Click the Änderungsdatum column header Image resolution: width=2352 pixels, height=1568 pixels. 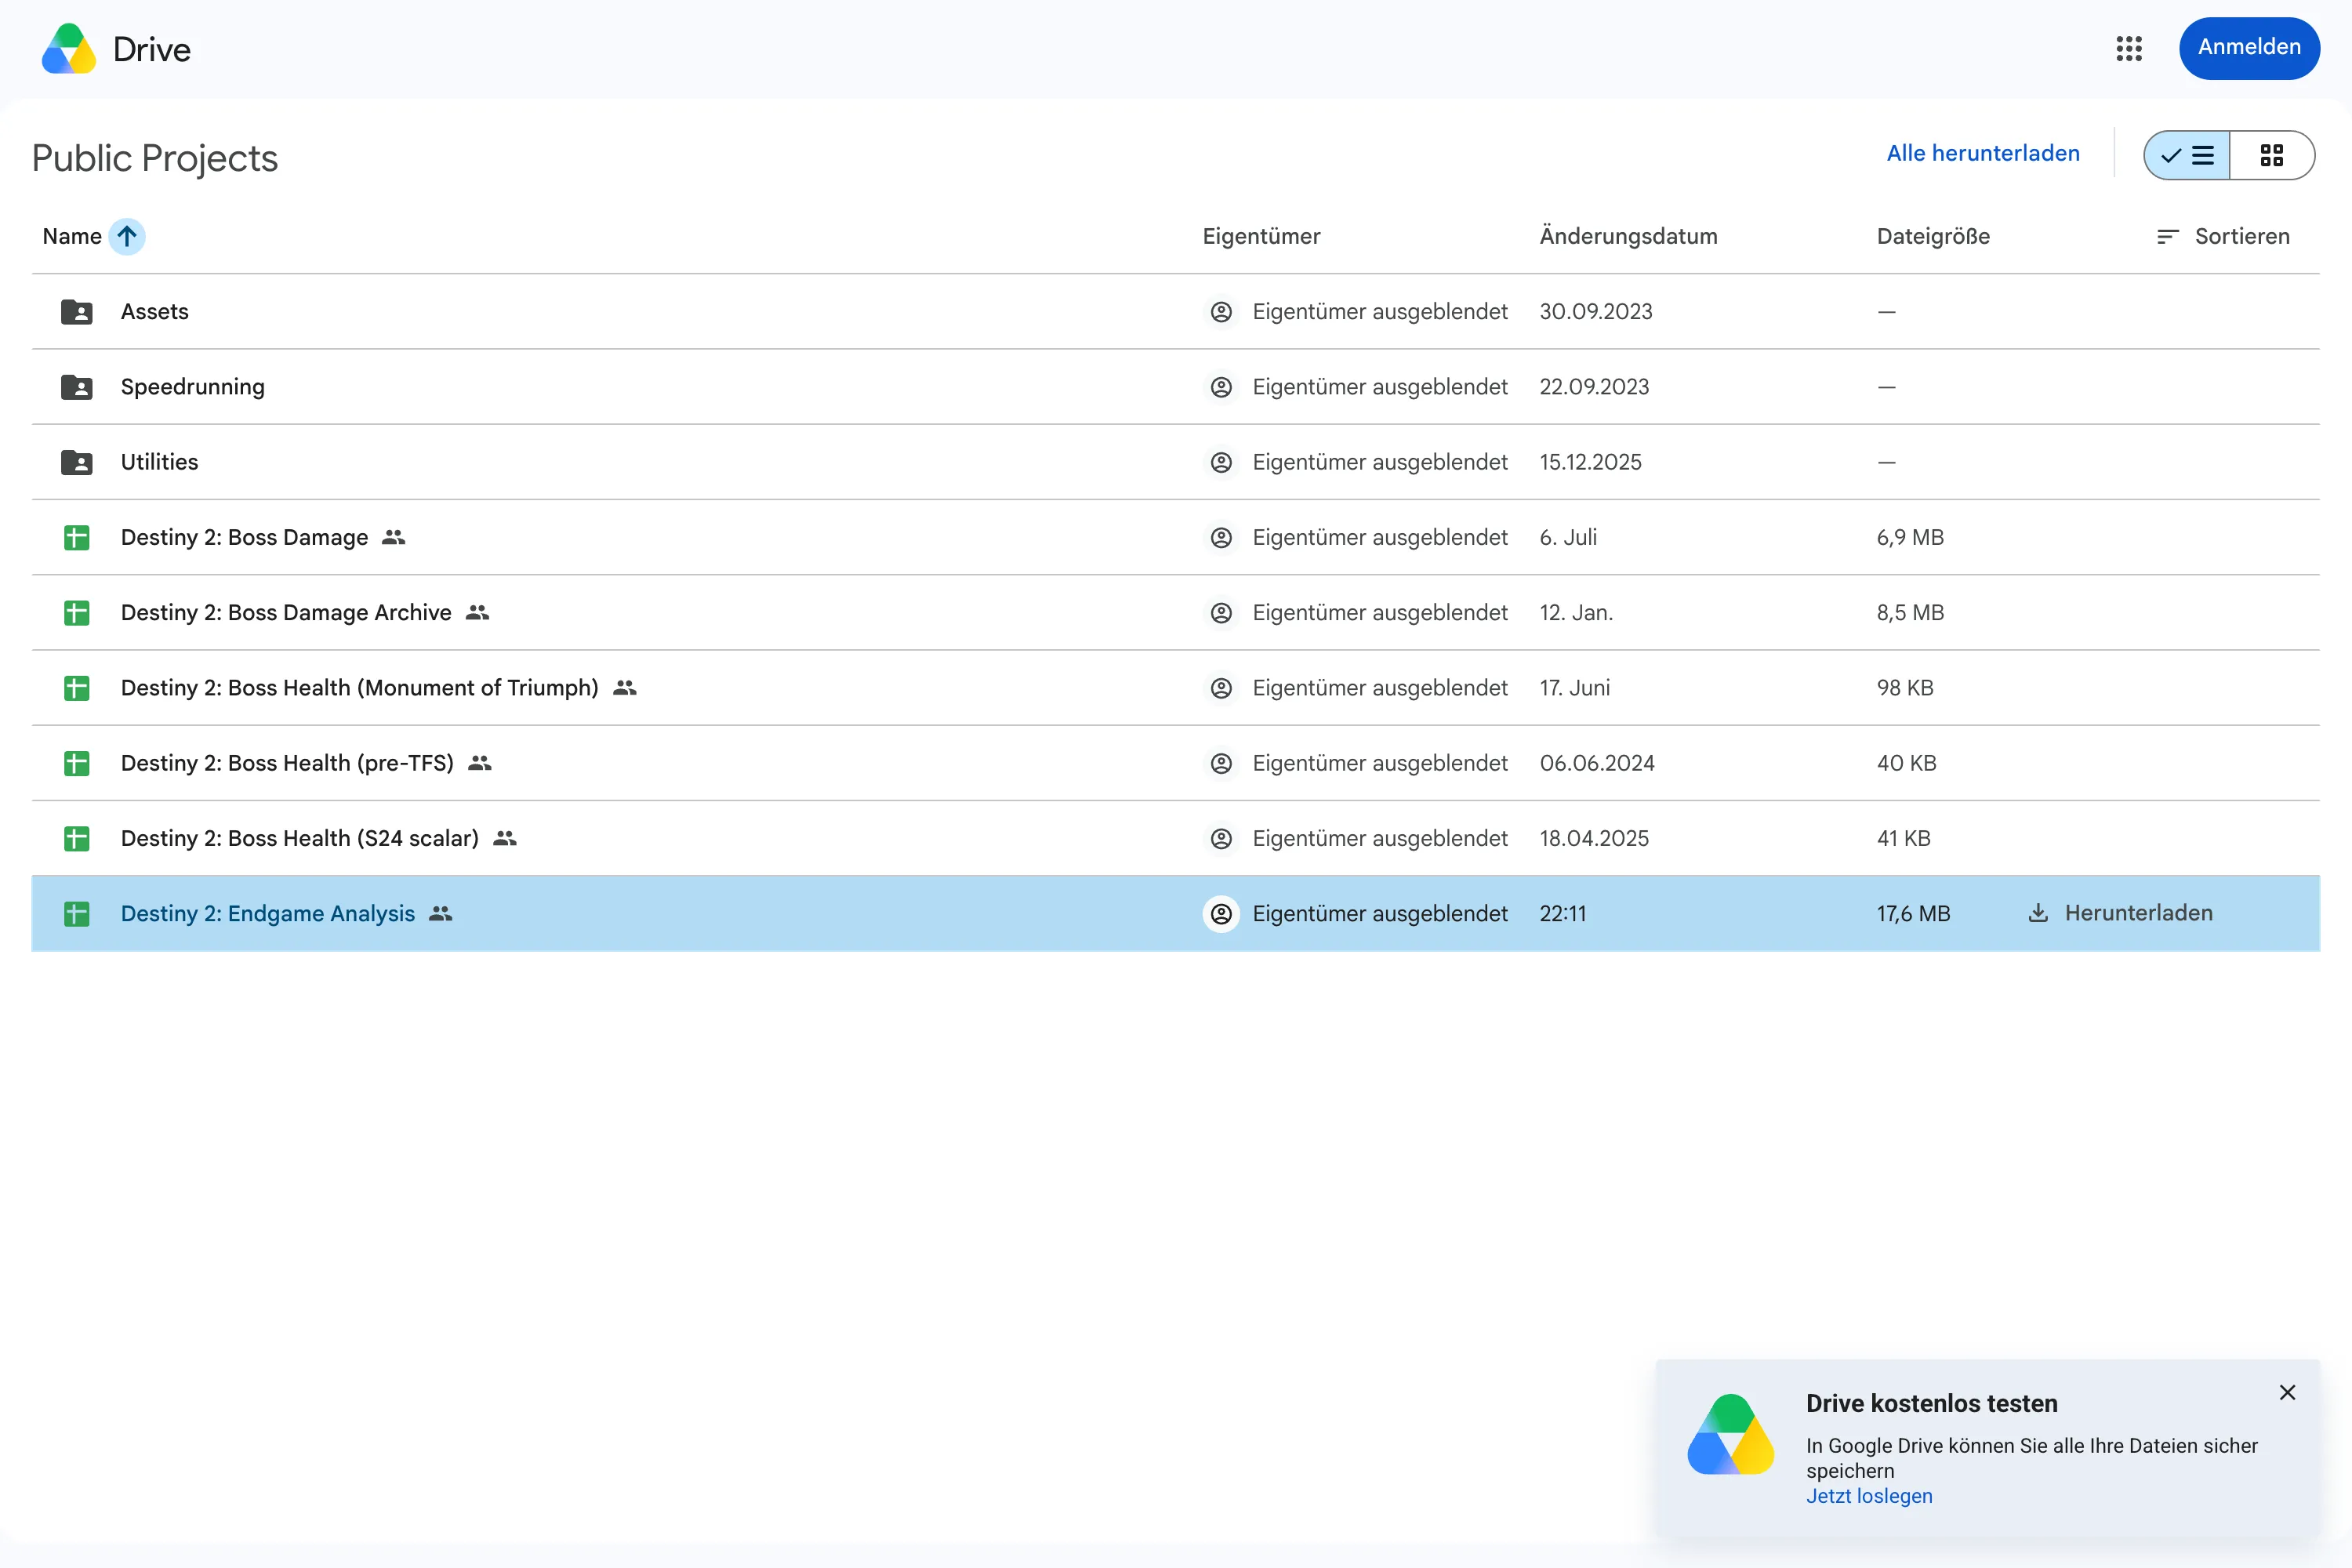point(1628,237)
